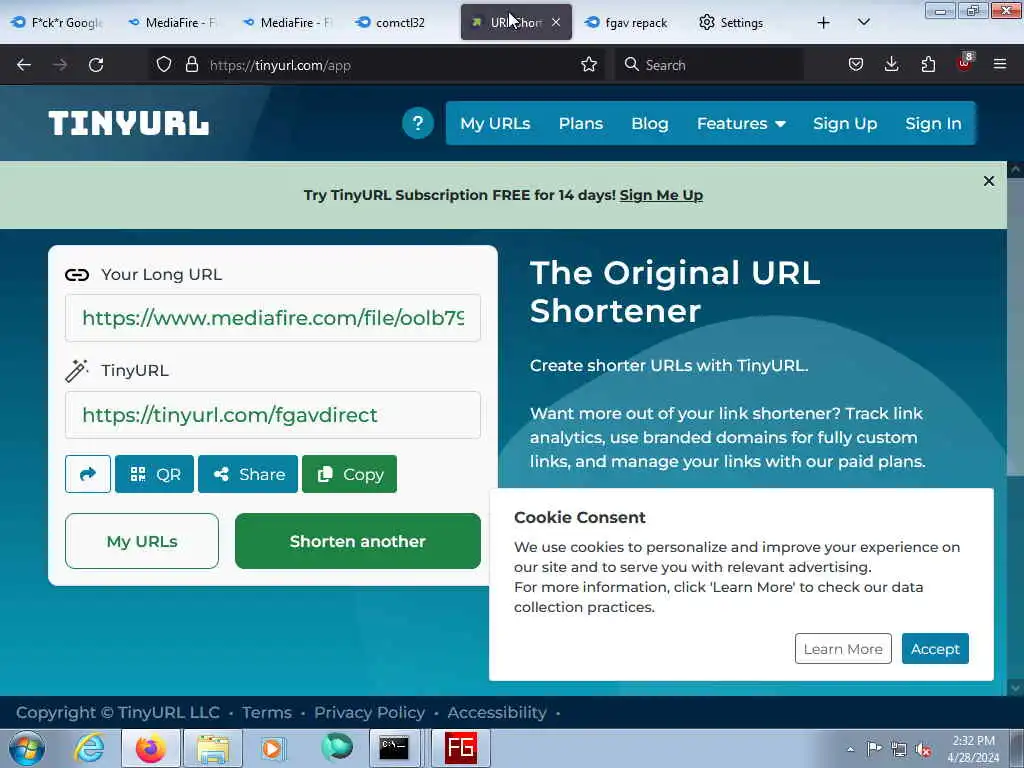Dismiss the subscription banner with X
The height and width of the screenshot is (768, 1024).
[989, 181]
